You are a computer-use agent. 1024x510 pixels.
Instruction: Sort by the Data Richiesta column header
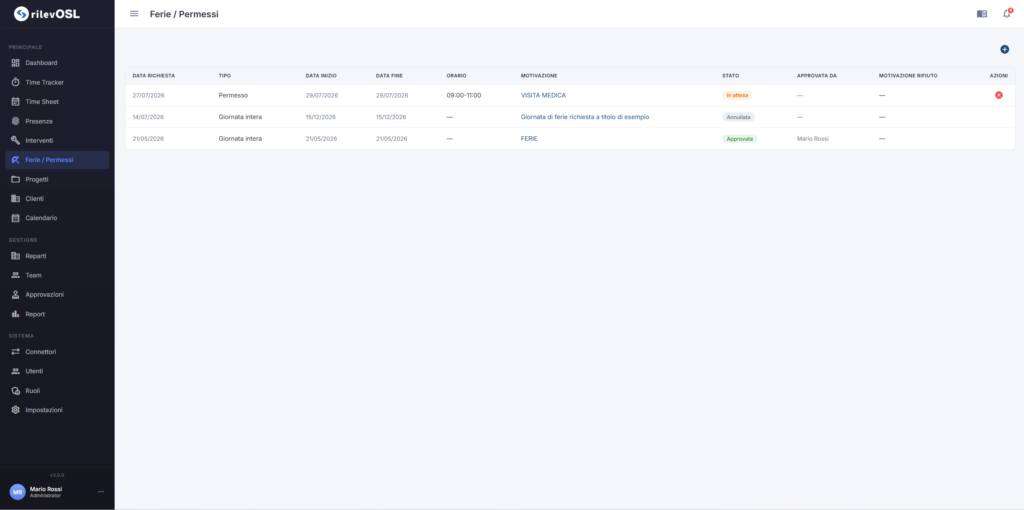(153, 76)
